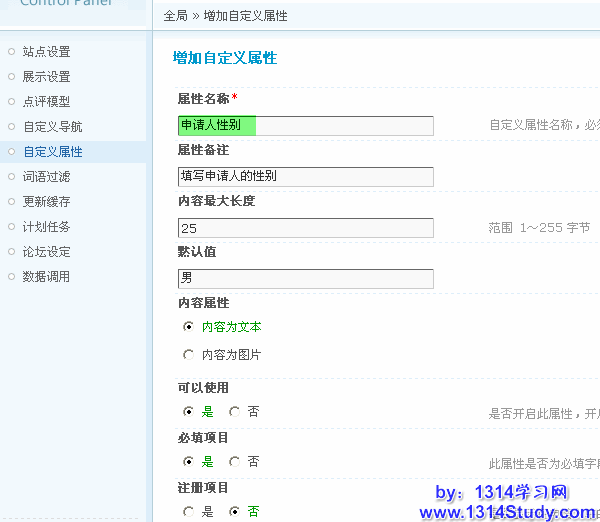Select the 内容为文本 radio button
The image size is (600, 522).
tap(188, 327)
